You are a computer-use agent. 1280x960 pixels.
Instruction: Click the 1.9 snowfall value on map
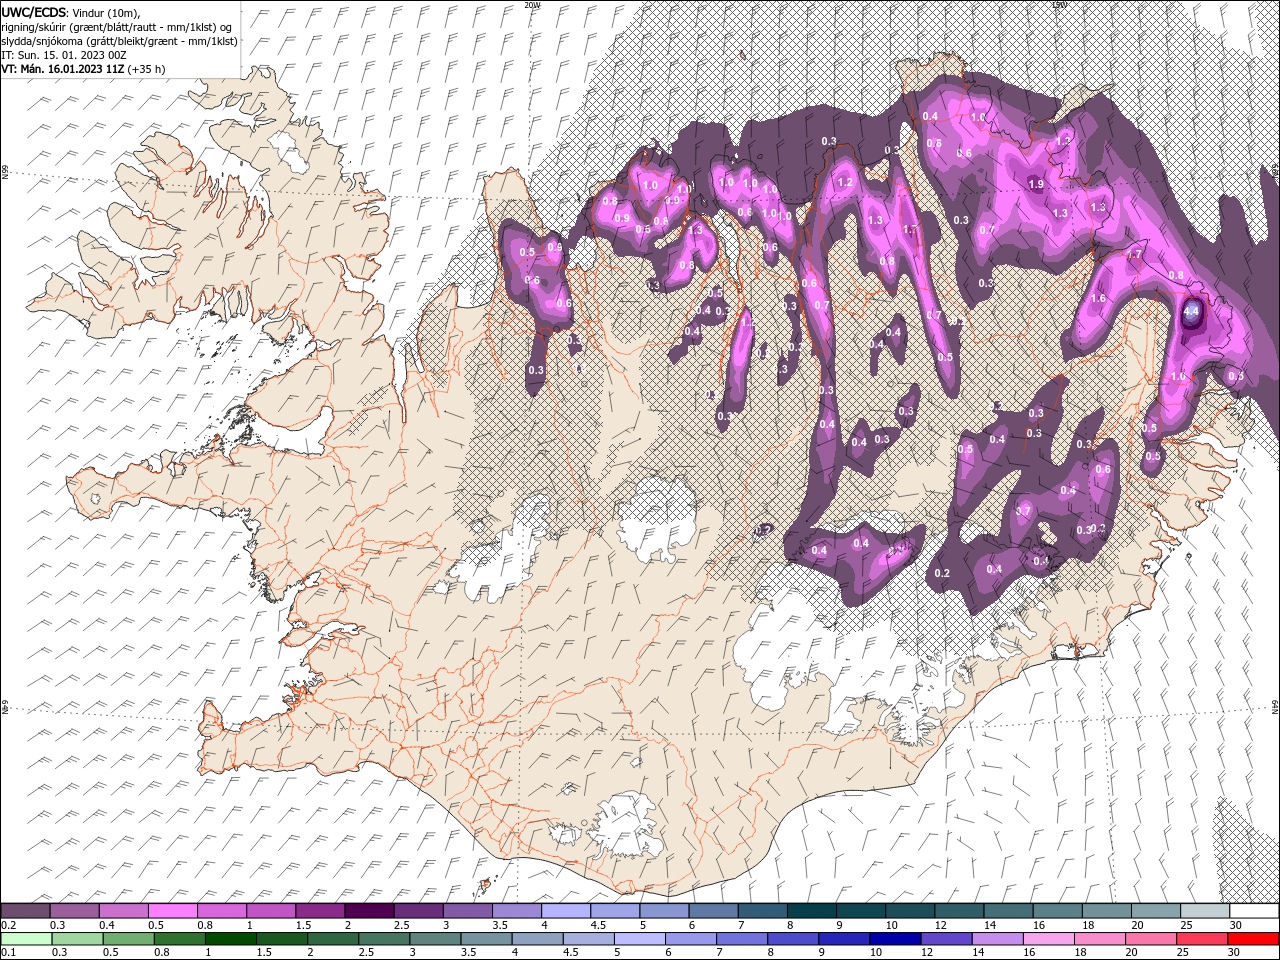1037,184
